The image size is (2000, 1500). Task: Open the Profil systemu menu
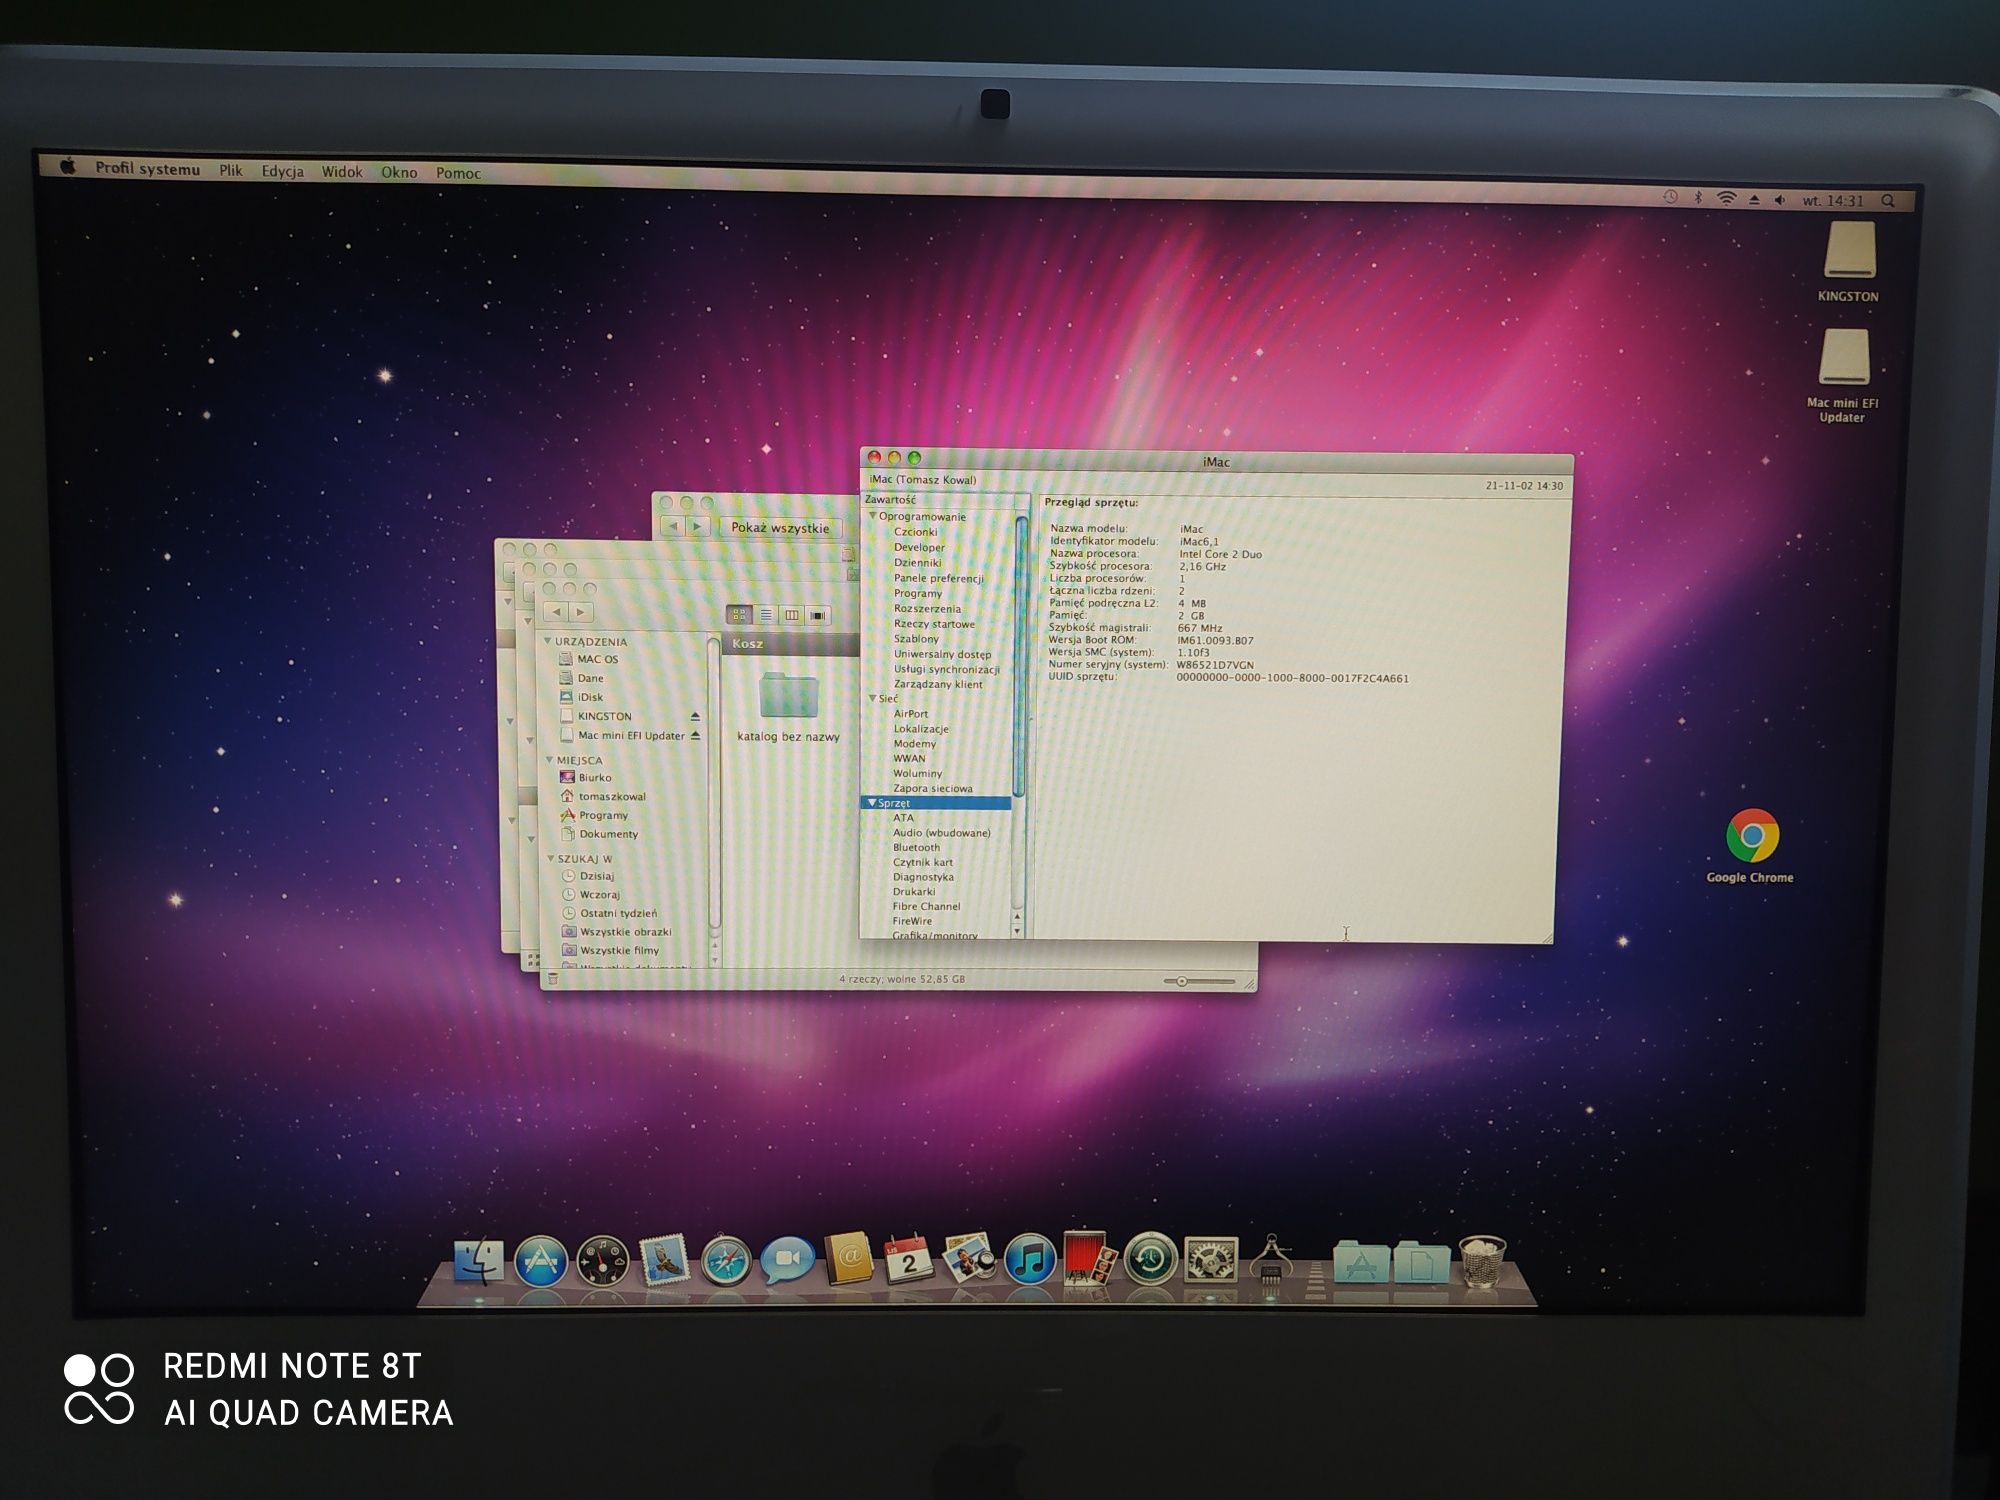click(x=148, y=169)
